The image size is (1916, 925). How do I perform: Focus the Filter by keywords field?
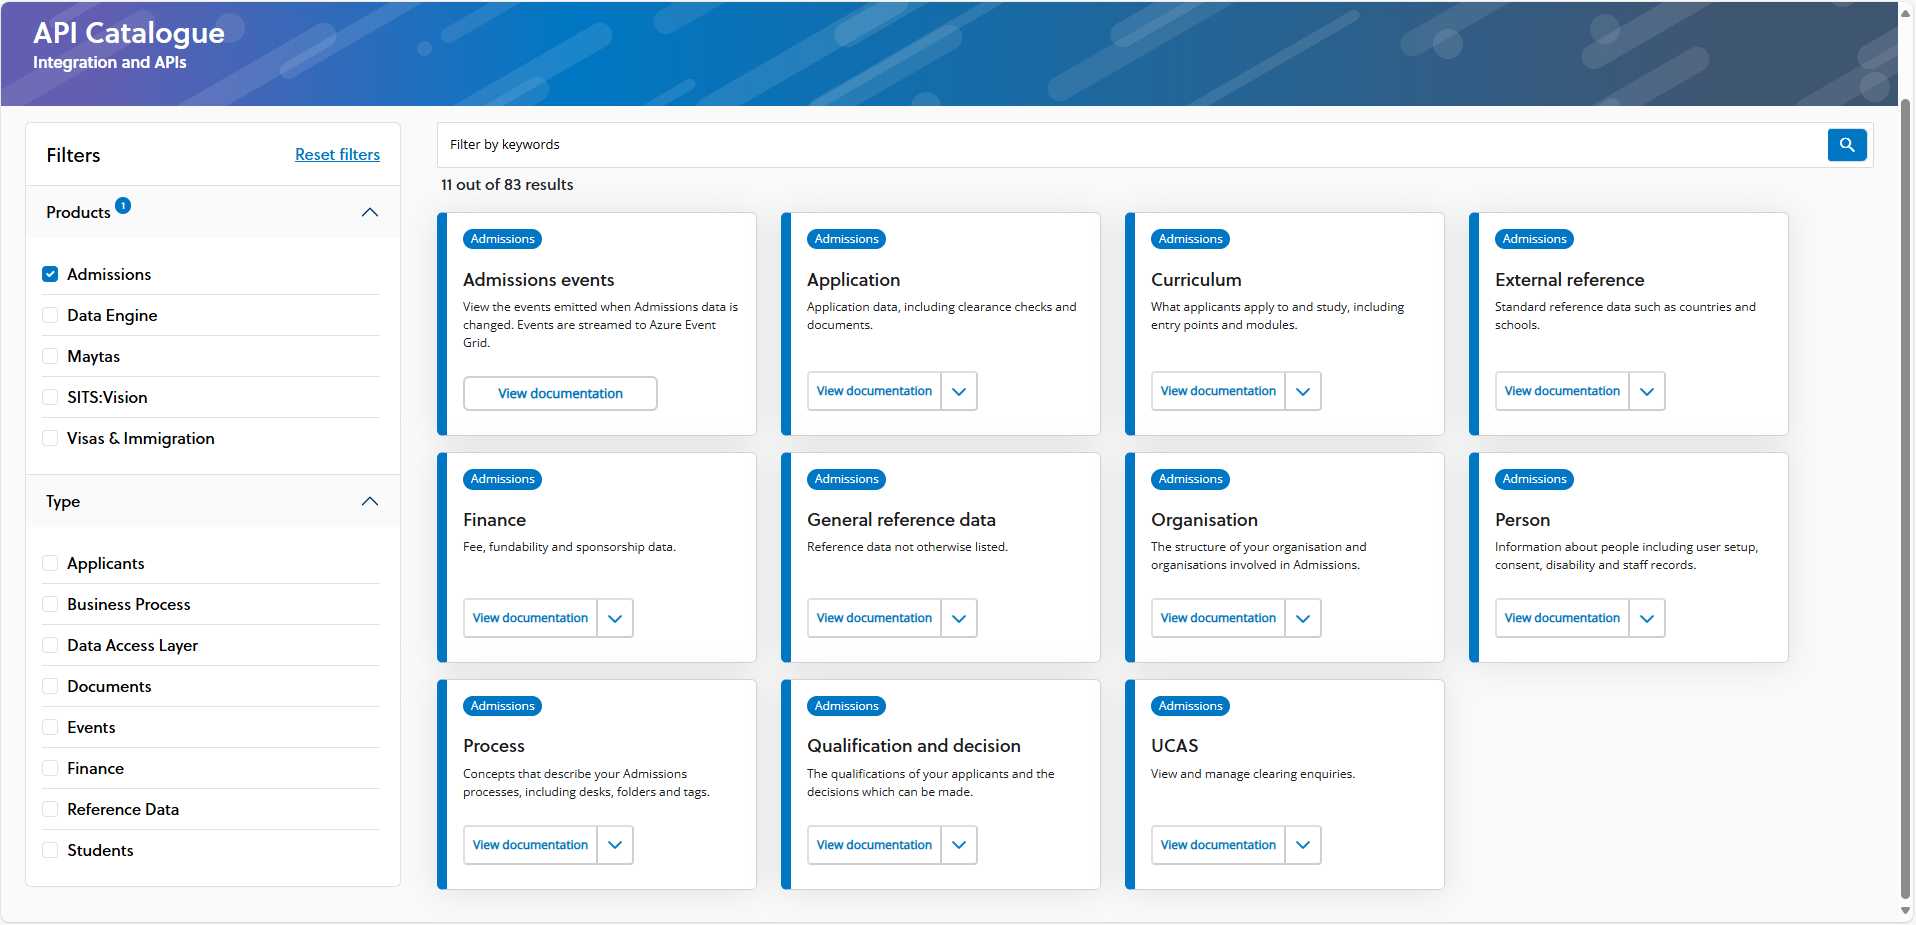coord(1132,145)
